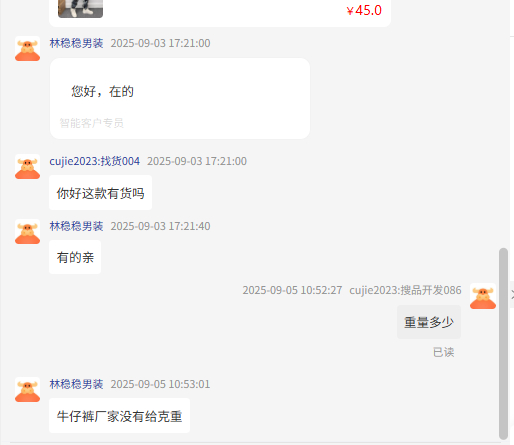Click avatar of cujie2023:搜品开发086
514x445 pixels.
point(483,296)
